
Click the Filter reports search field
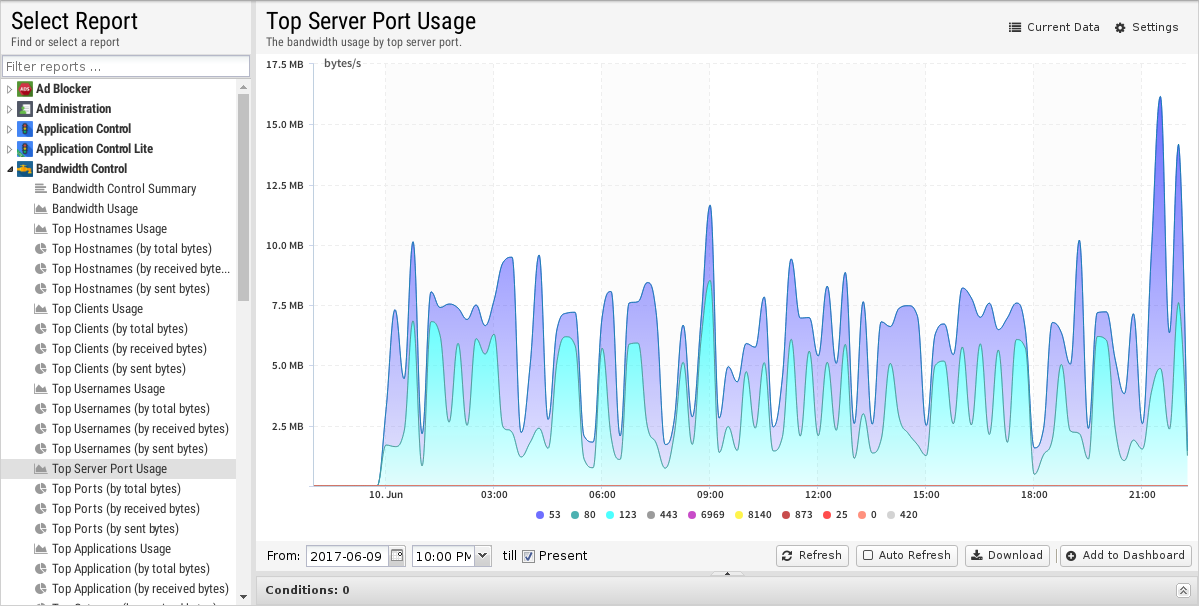point(125,67)
